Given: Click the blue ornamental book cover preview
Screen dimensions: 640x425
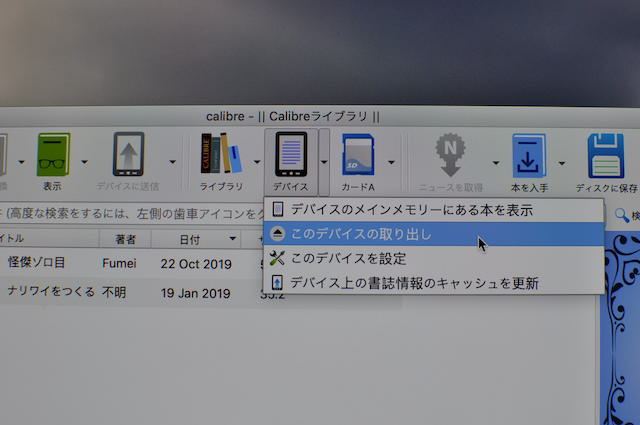Looking at the screenshot, I should (x=621, y=328).
